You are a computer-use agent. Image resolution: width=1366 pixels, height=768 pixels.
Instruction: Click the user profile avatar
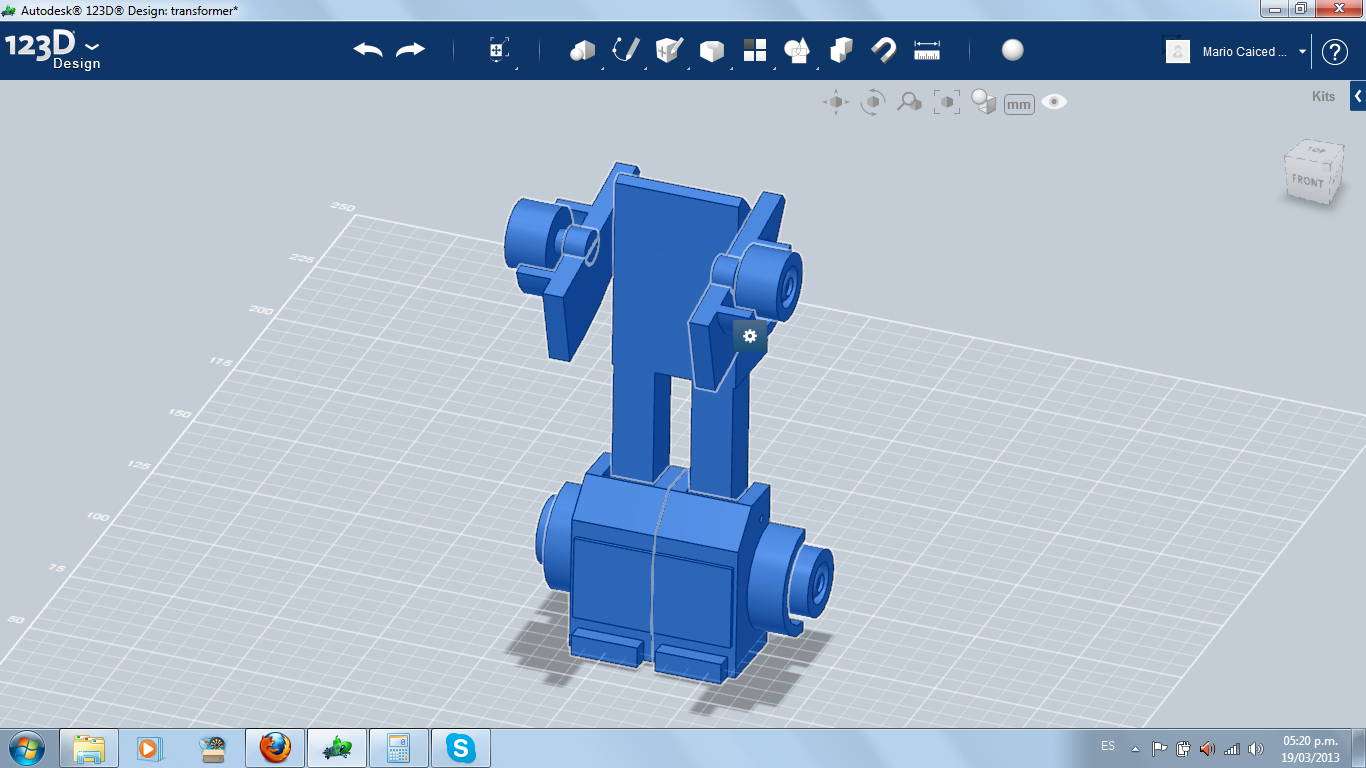pyautogui.click(x=1178, y=51)
